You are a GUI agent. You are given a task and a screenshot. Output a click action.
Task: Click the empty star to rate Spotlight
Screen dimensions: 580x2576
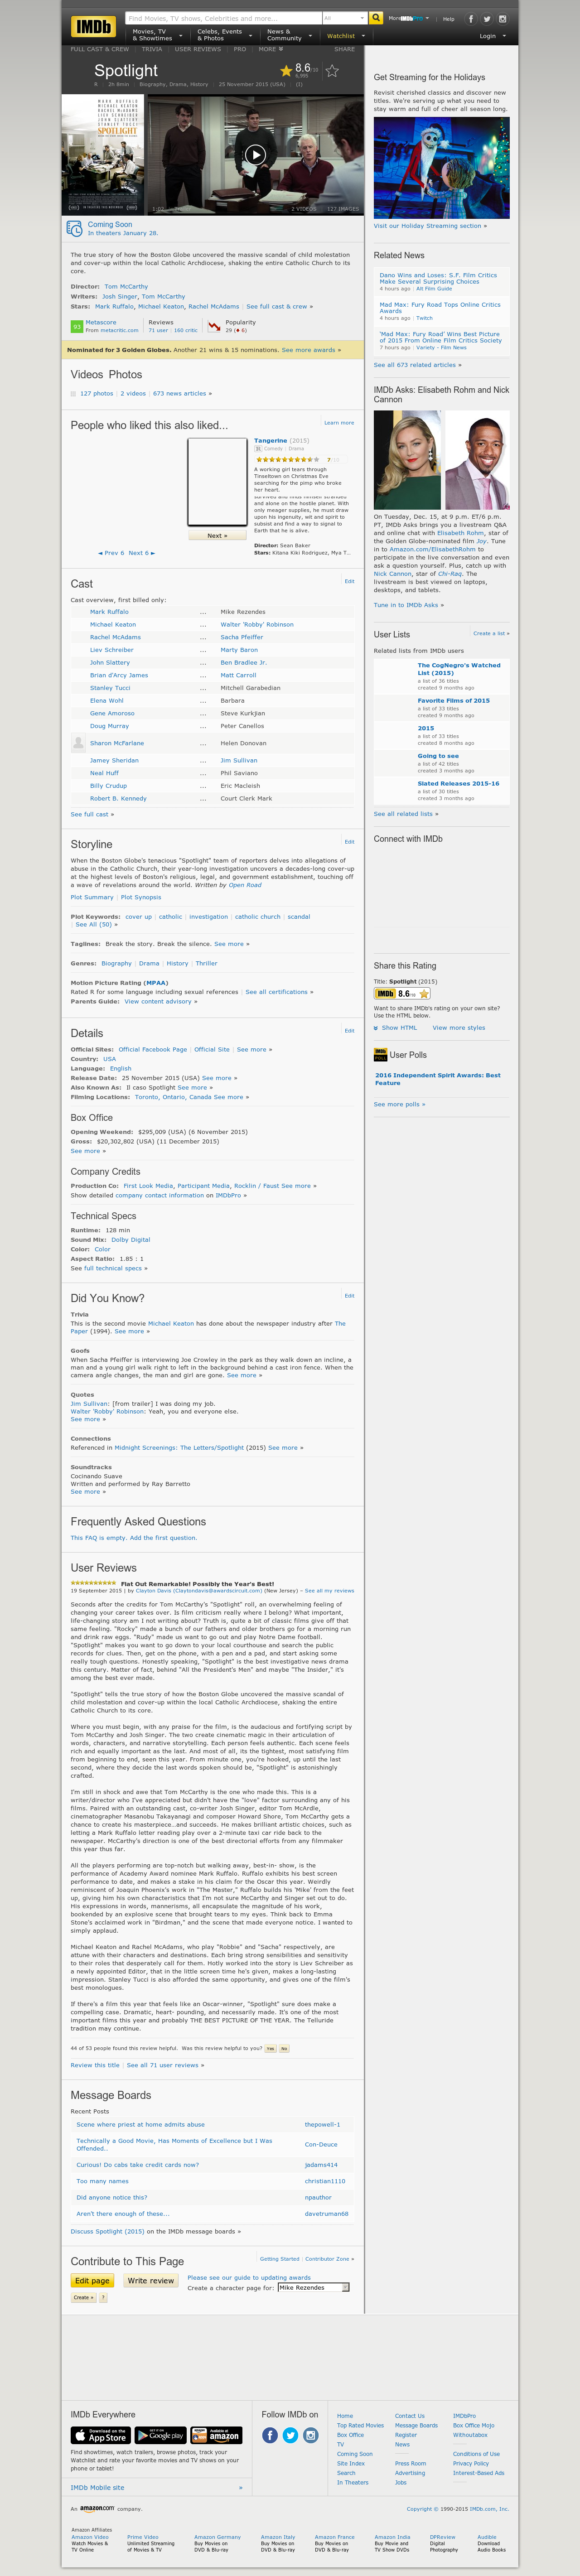(332, 71)
